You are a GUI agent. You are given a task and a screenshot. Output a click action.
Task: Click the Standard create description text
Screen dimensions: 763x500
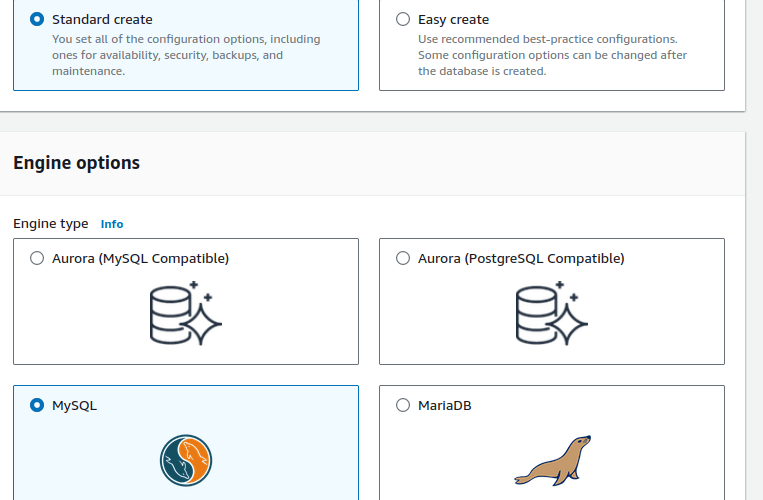(x=185, y=55)
